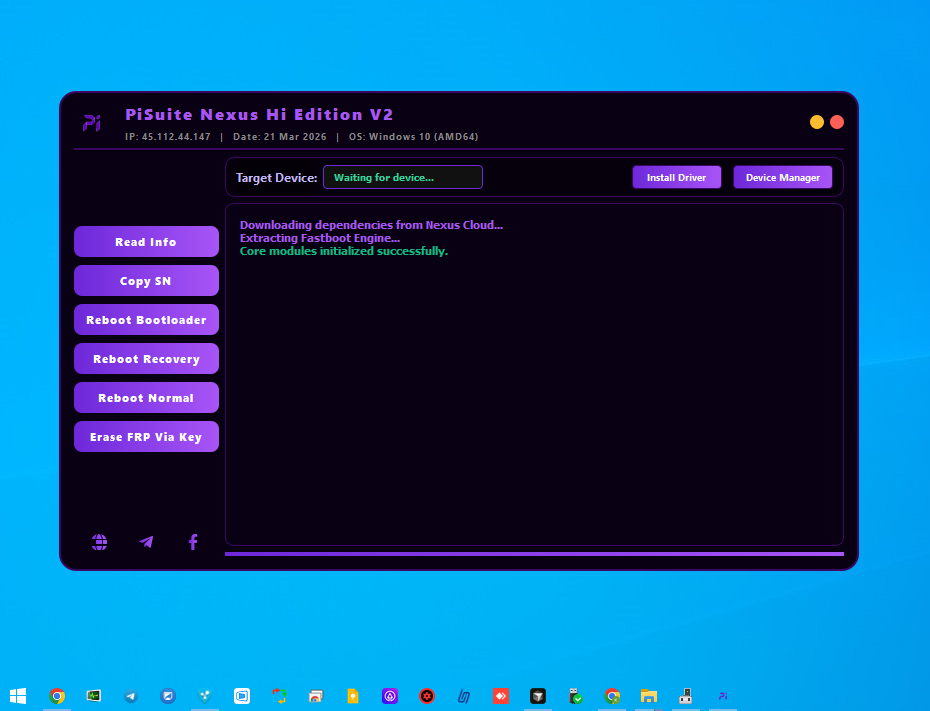Screen dimensions: 930x711
Task: Open the website globe icon in the sidebar
Action: 99,542
